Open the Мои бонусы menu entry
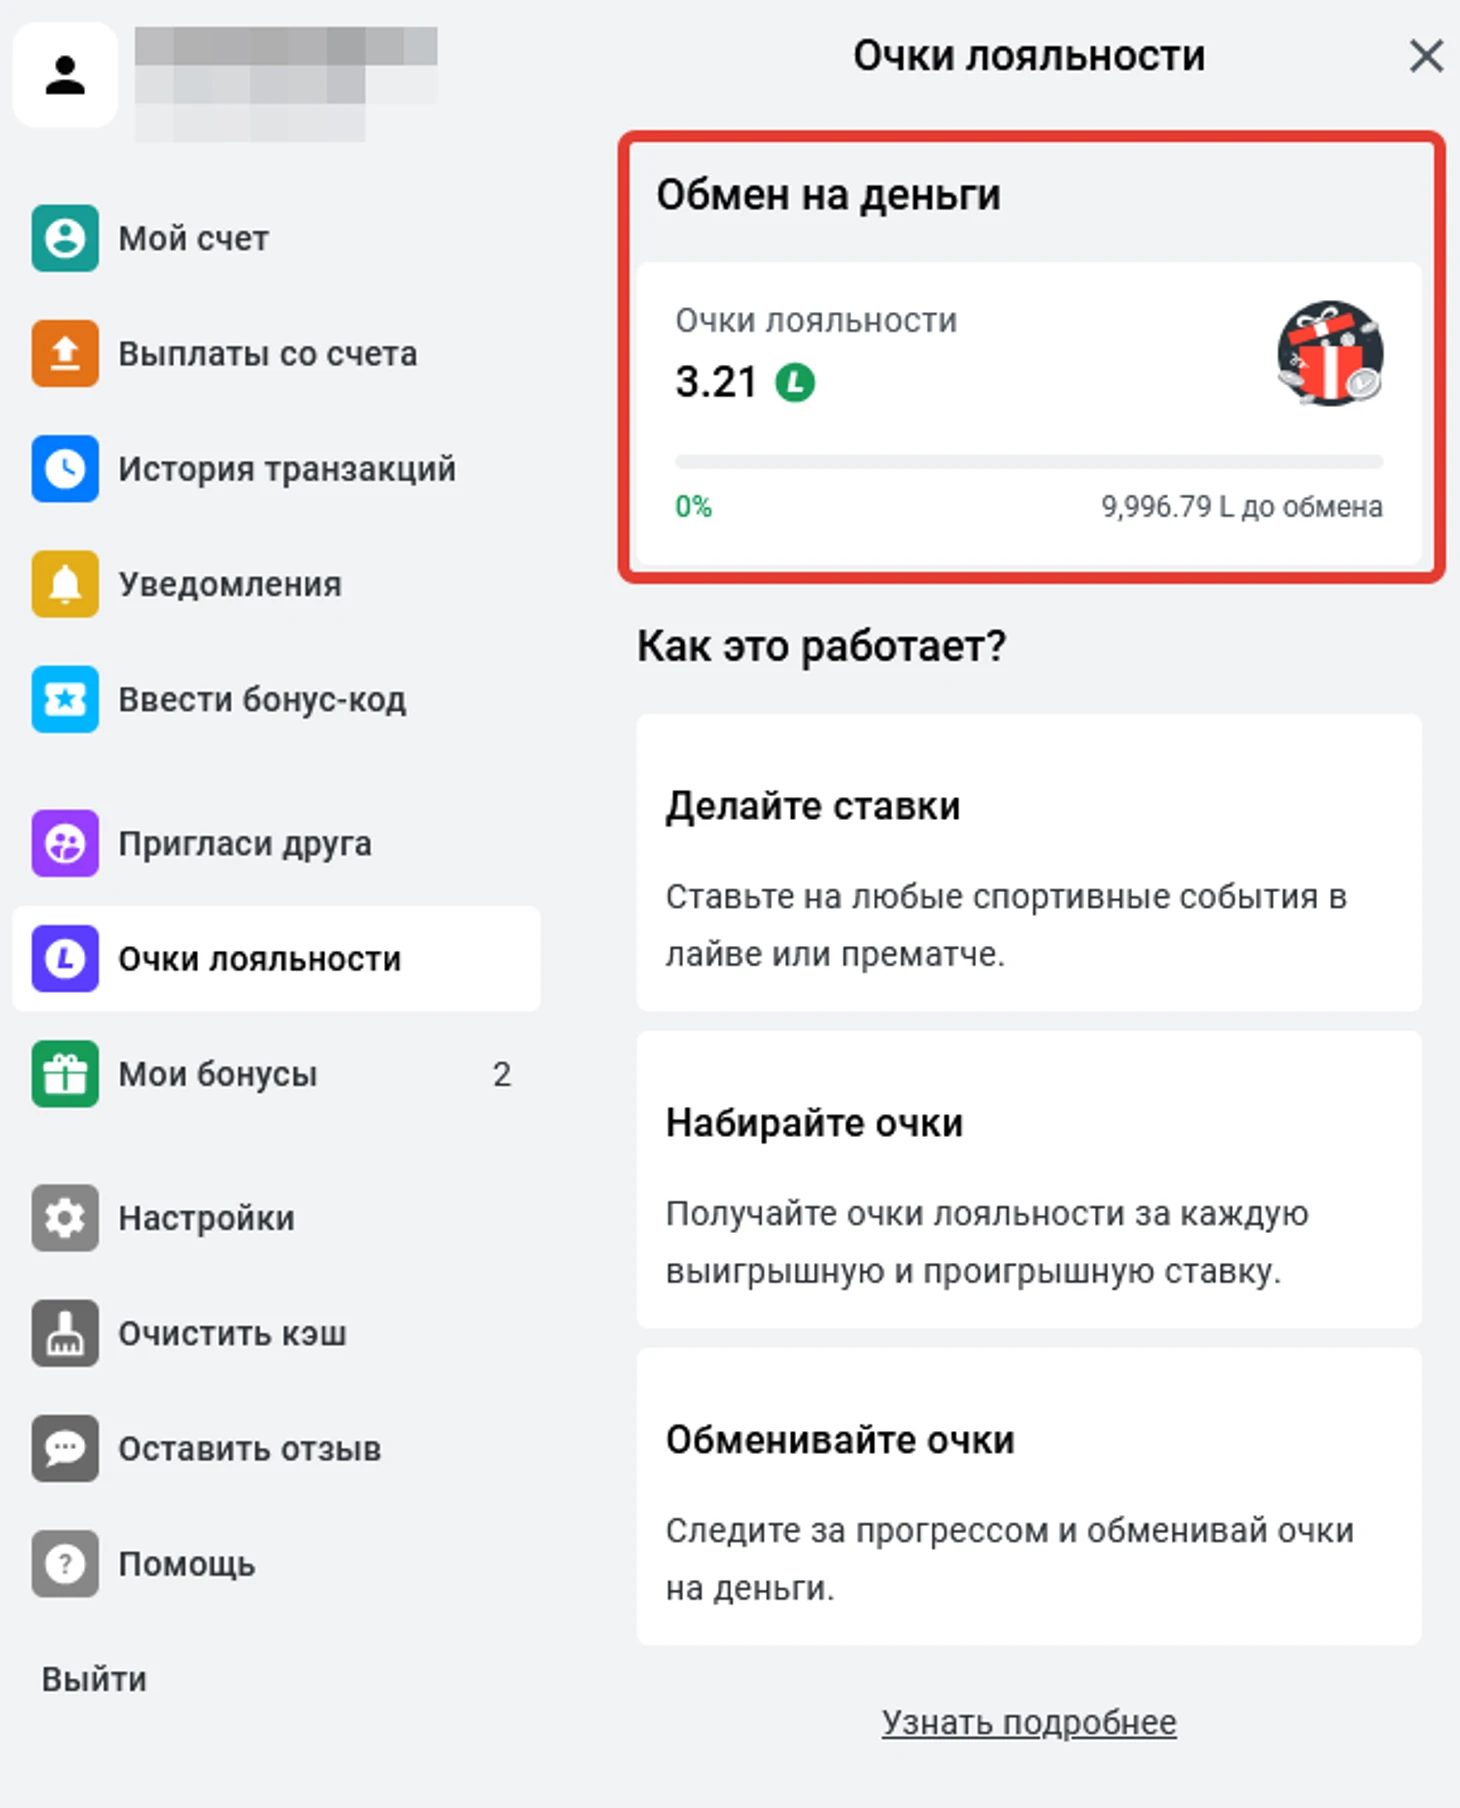The width and height of the screenshot is (1460, 1808). [276, 1074]
